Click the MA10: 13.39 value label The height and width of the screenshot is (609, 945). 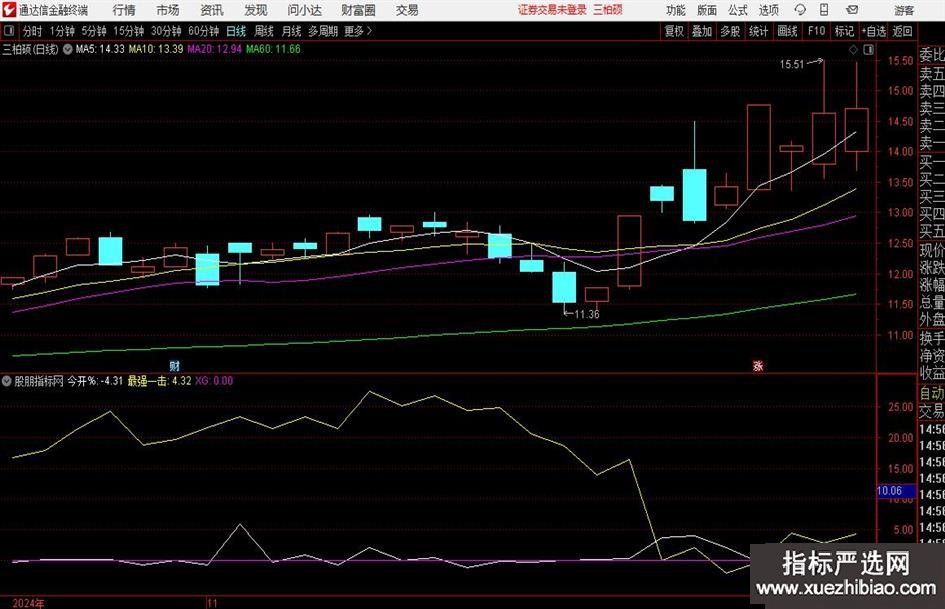point(156,49)
